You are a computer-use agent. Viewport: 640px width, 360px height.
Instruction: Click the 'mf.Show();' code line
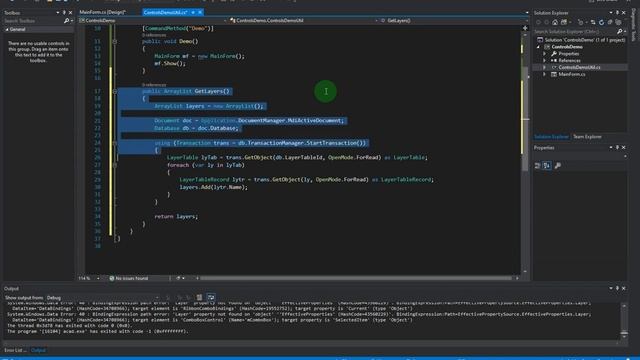click(170, 64)
